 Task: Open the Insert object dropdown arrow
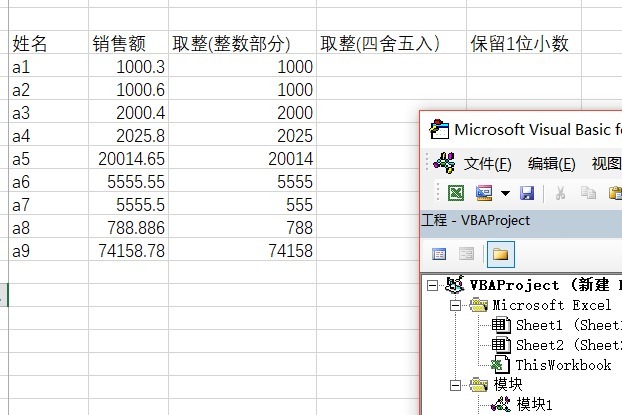505,193
